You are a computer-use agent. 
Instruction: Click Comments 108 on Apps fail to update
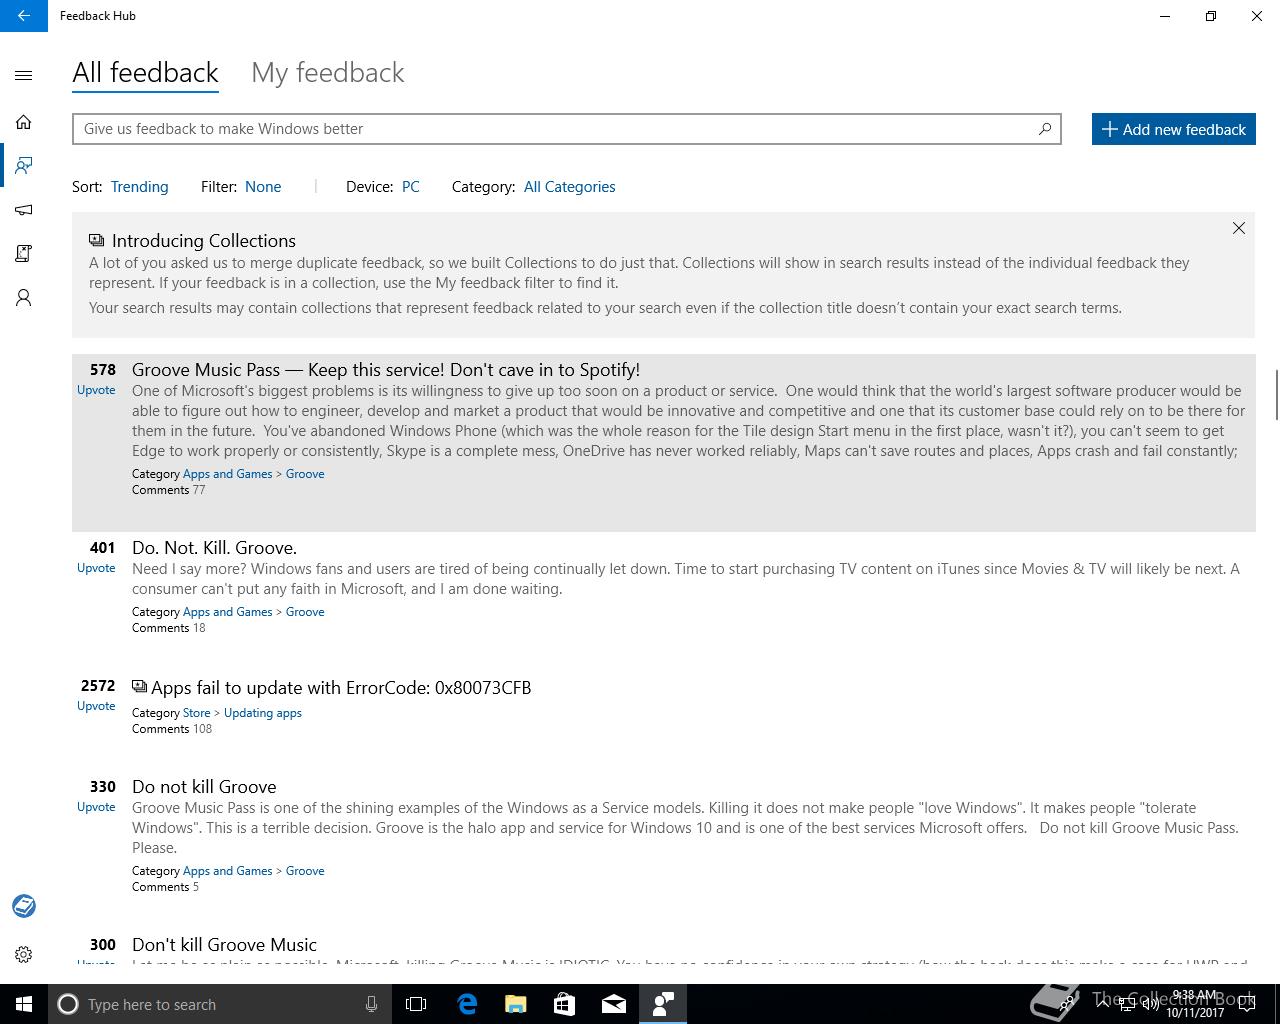[172, 729]
